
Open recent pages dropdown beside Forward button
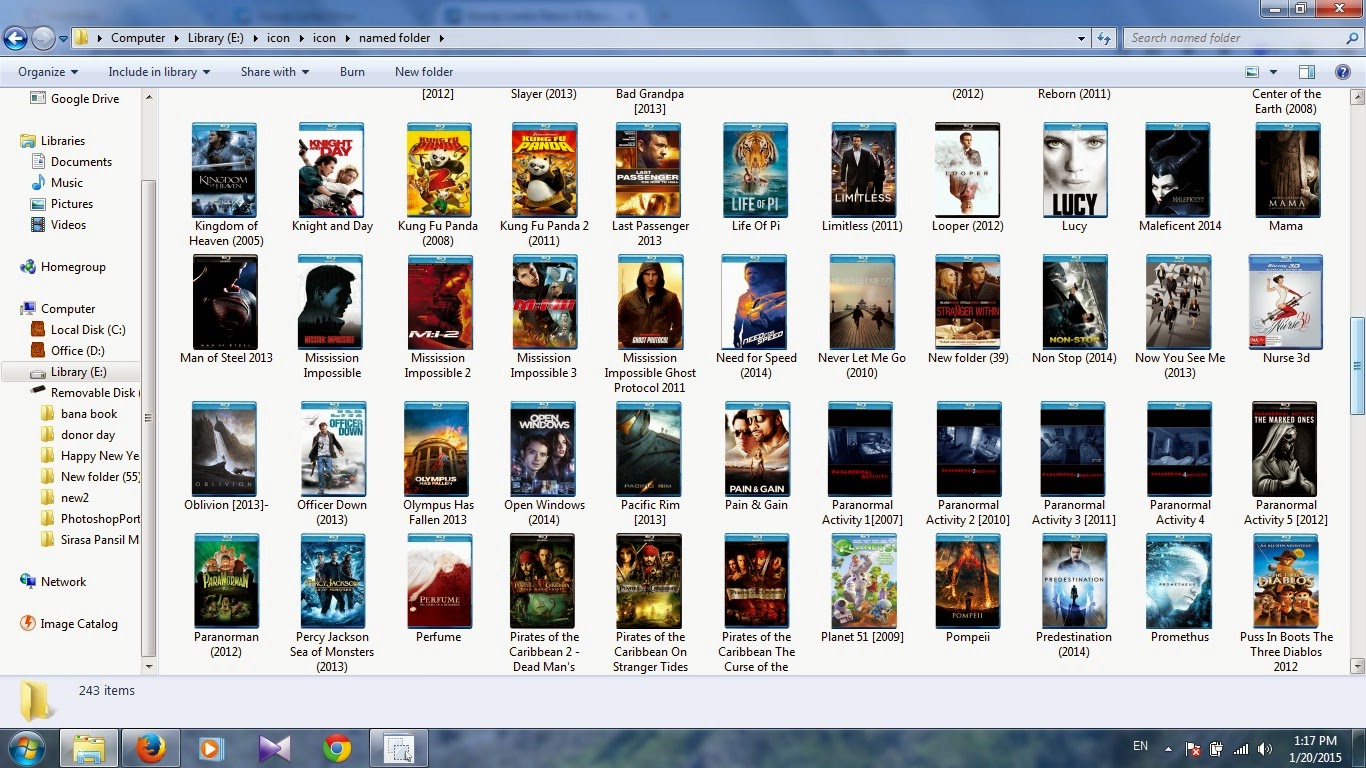pos(64,39)
